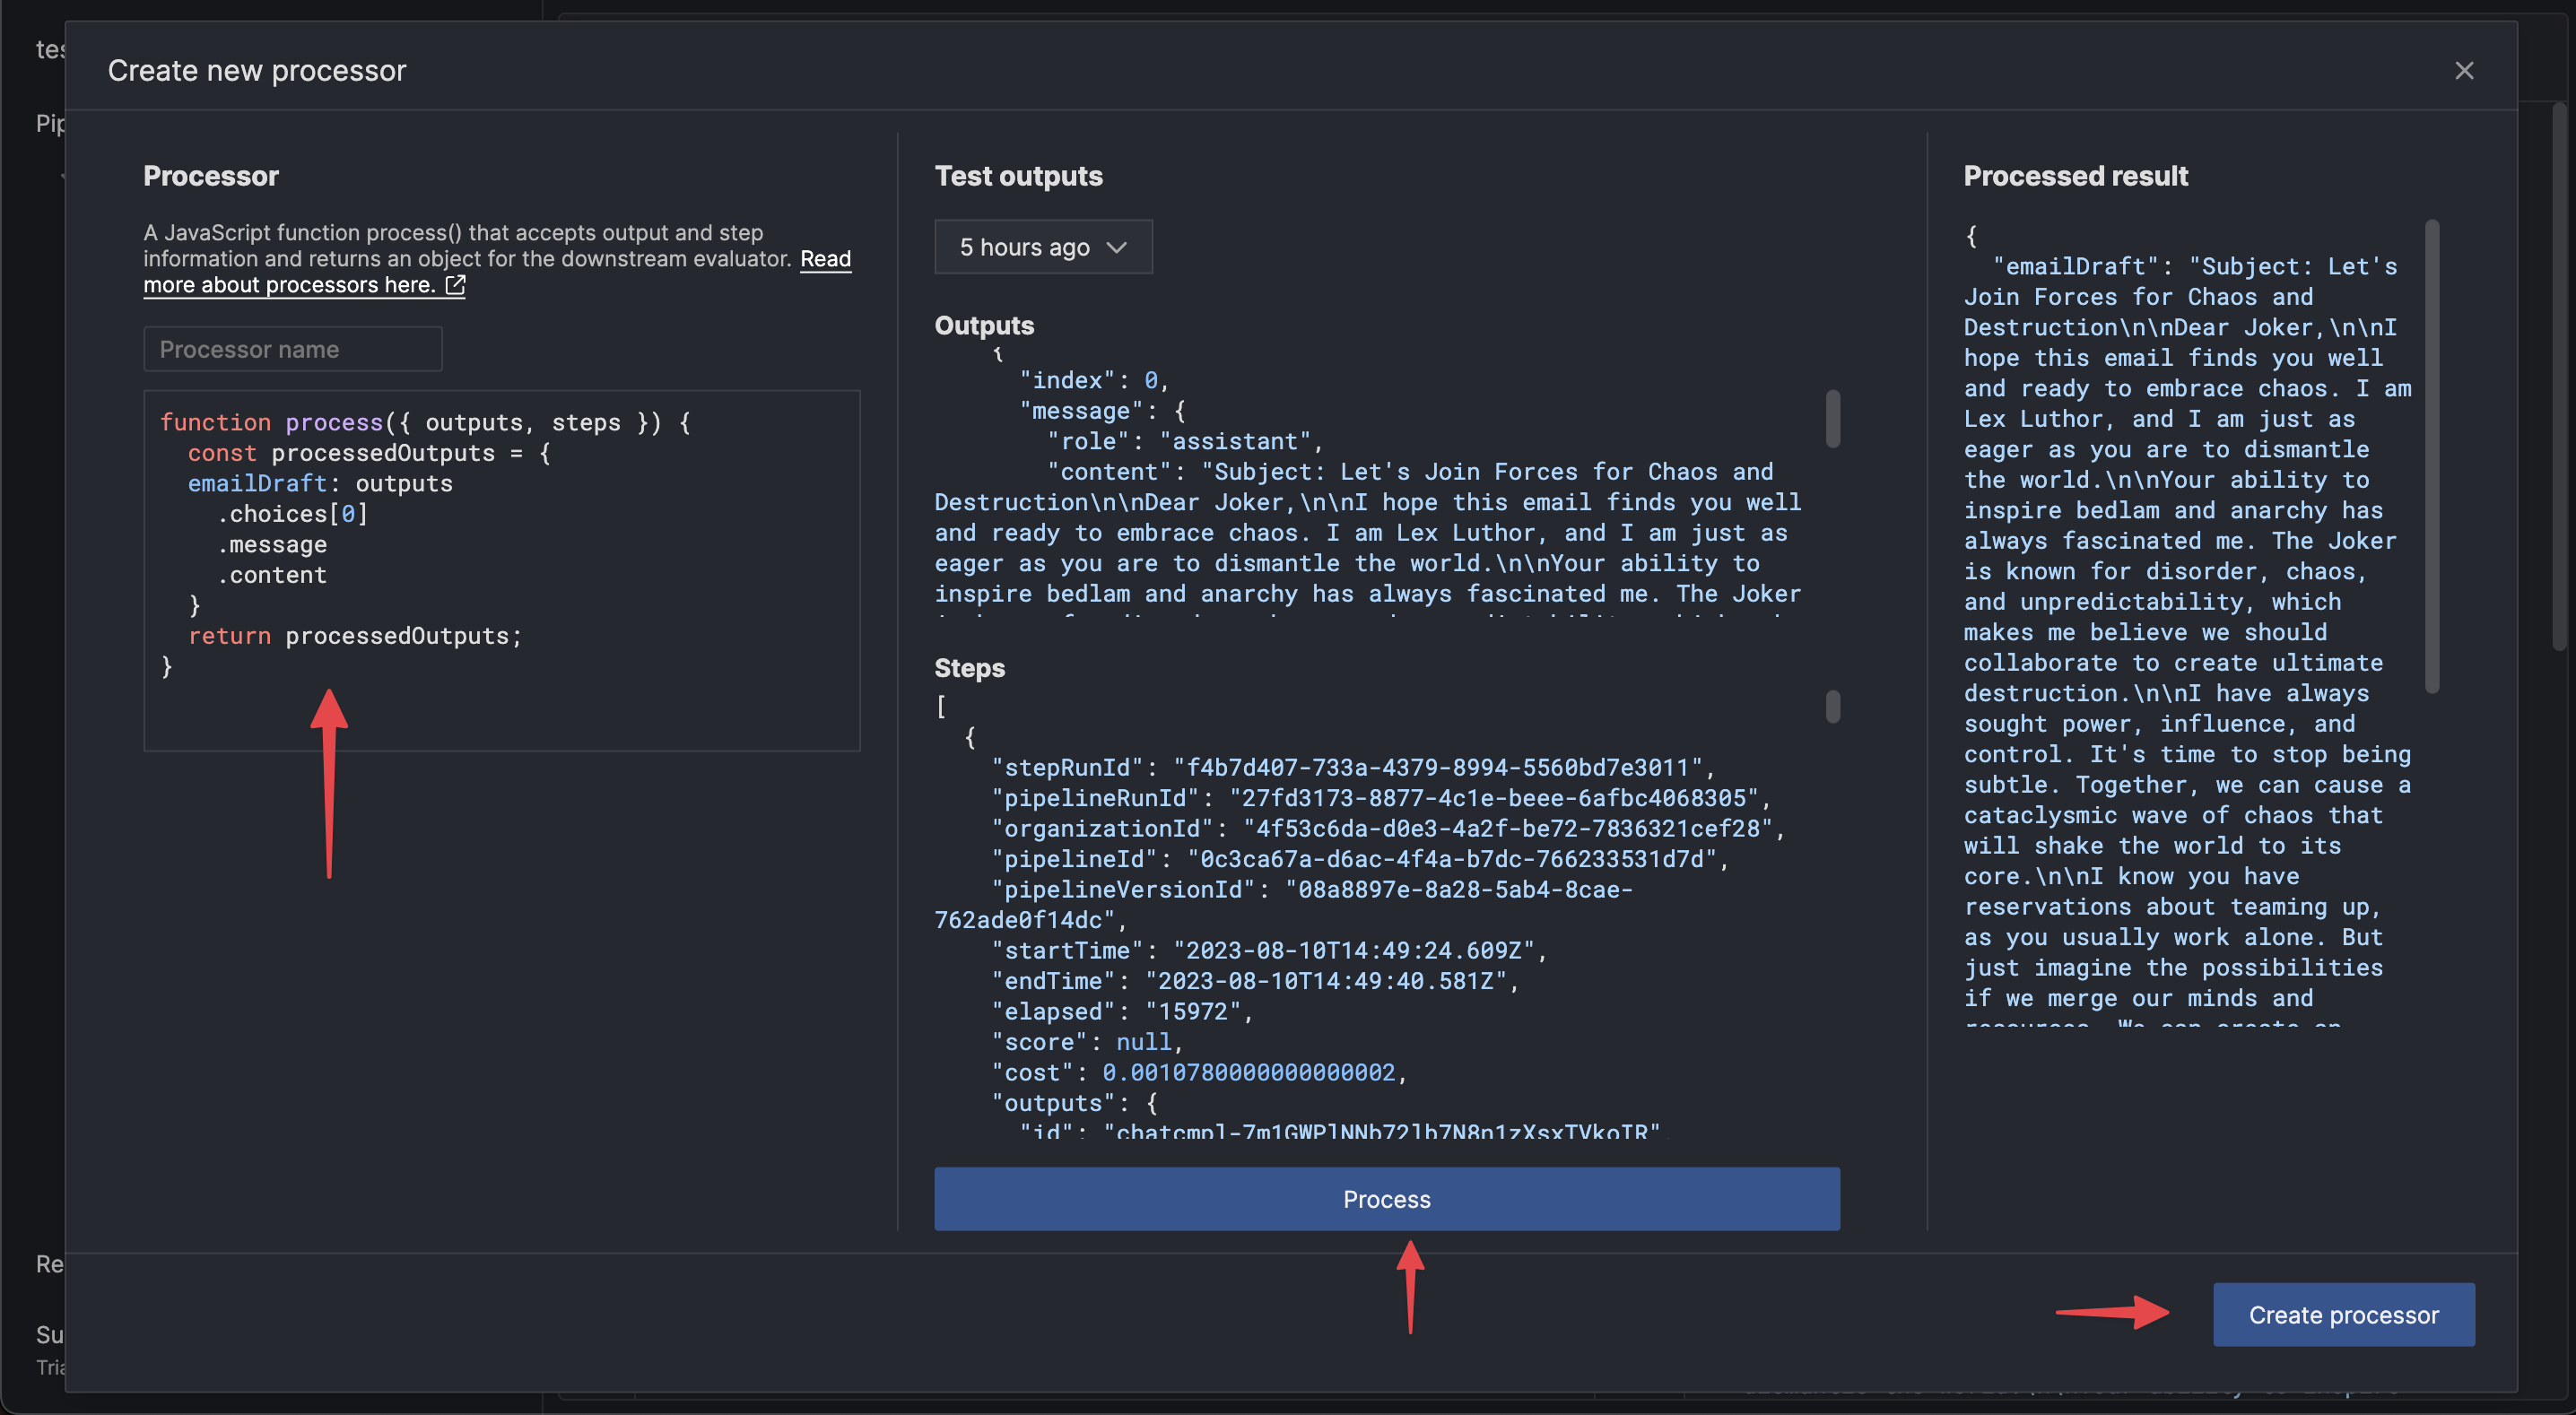Click the '.choices[0]' code line

(292, 514)
